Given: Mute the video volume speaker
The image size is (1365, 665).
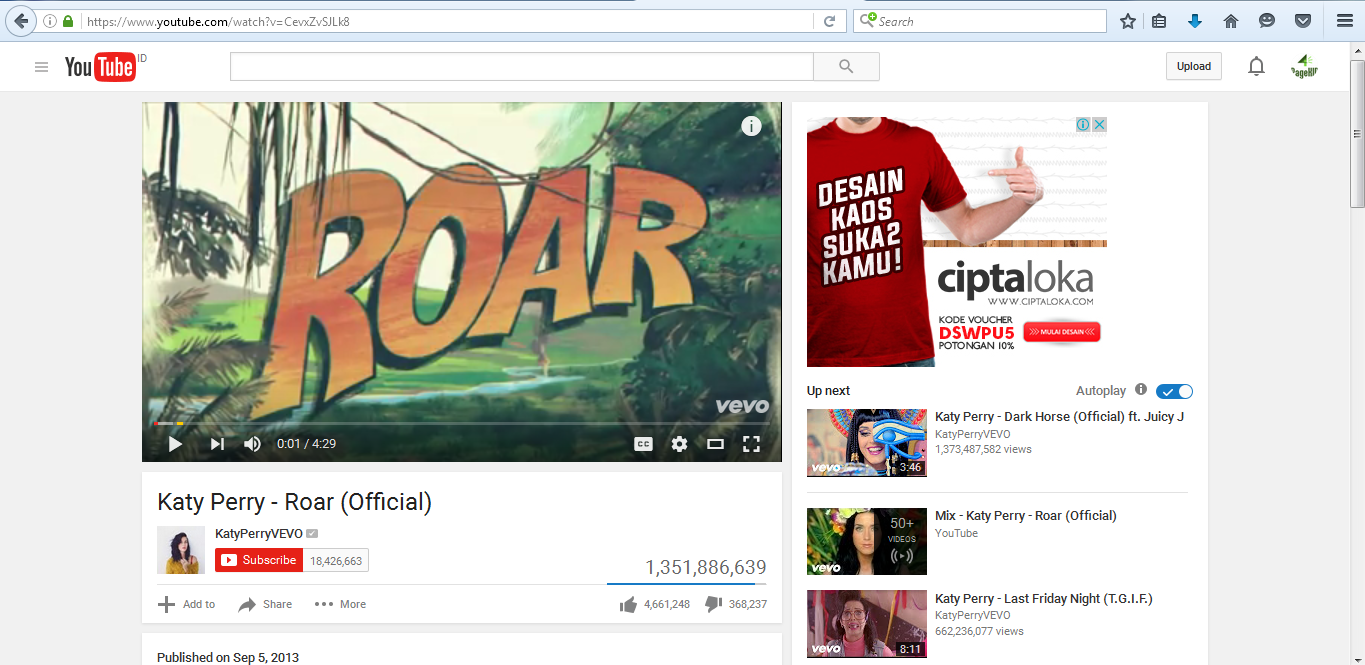Looking at the screenshot, I should [x=252, y=444].
